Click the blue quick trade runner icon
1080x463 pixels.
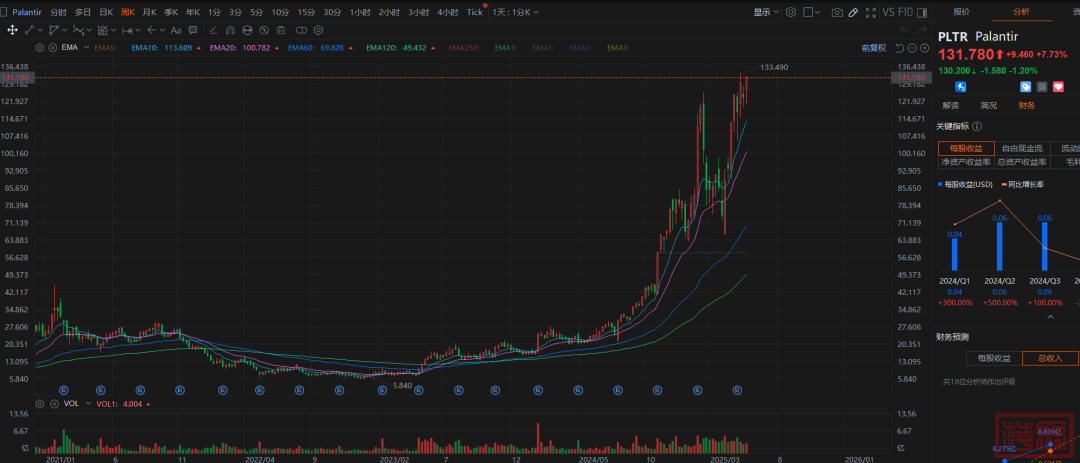pos(960,87)
